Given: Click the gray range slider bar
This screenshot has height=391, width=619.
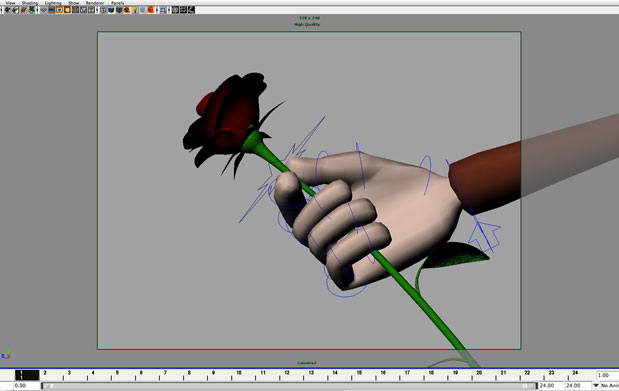Looking at the screenshot, I should (x=289, y=386).
